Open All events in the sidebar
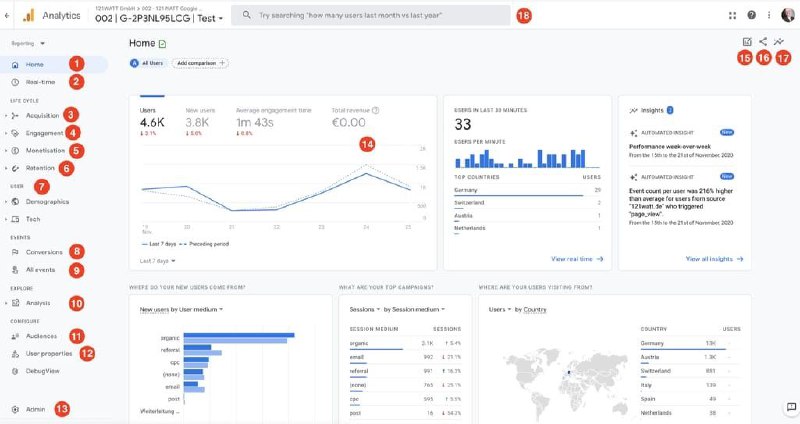Image resolution: width=800 pixels, height=424 pixels. (x=41, y=270)
